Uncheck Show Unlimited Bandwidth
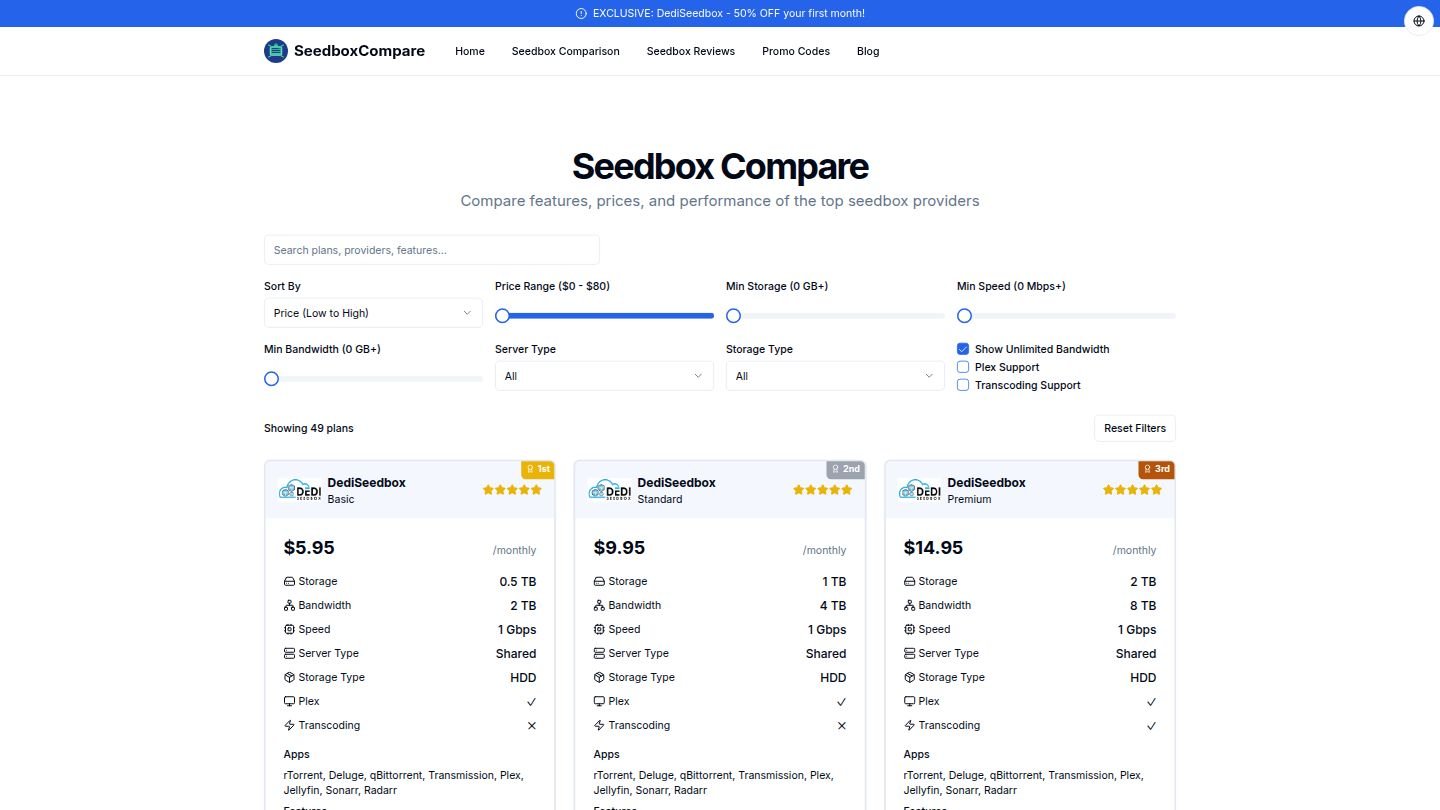The width and height of the screenshot is (1440, 810). click(963, 349)
